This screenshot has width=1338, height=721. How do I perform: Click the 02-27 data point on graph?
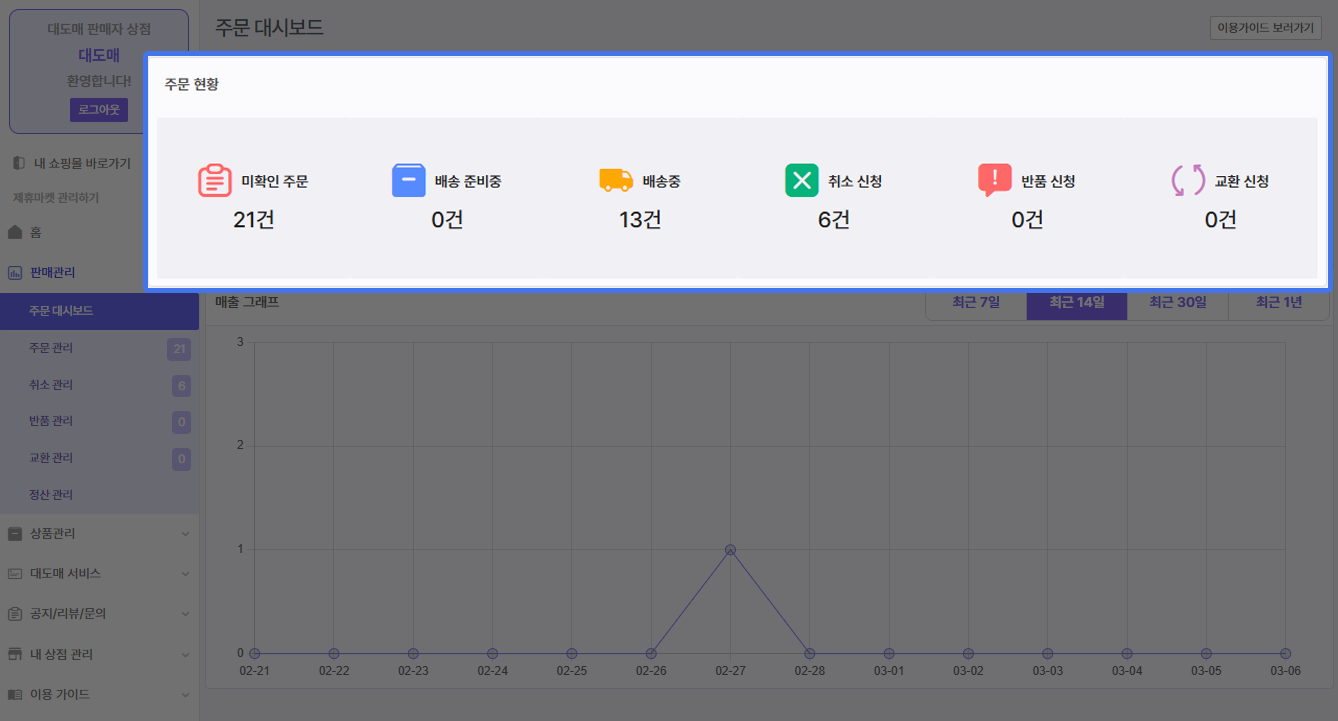click(730, 550)
